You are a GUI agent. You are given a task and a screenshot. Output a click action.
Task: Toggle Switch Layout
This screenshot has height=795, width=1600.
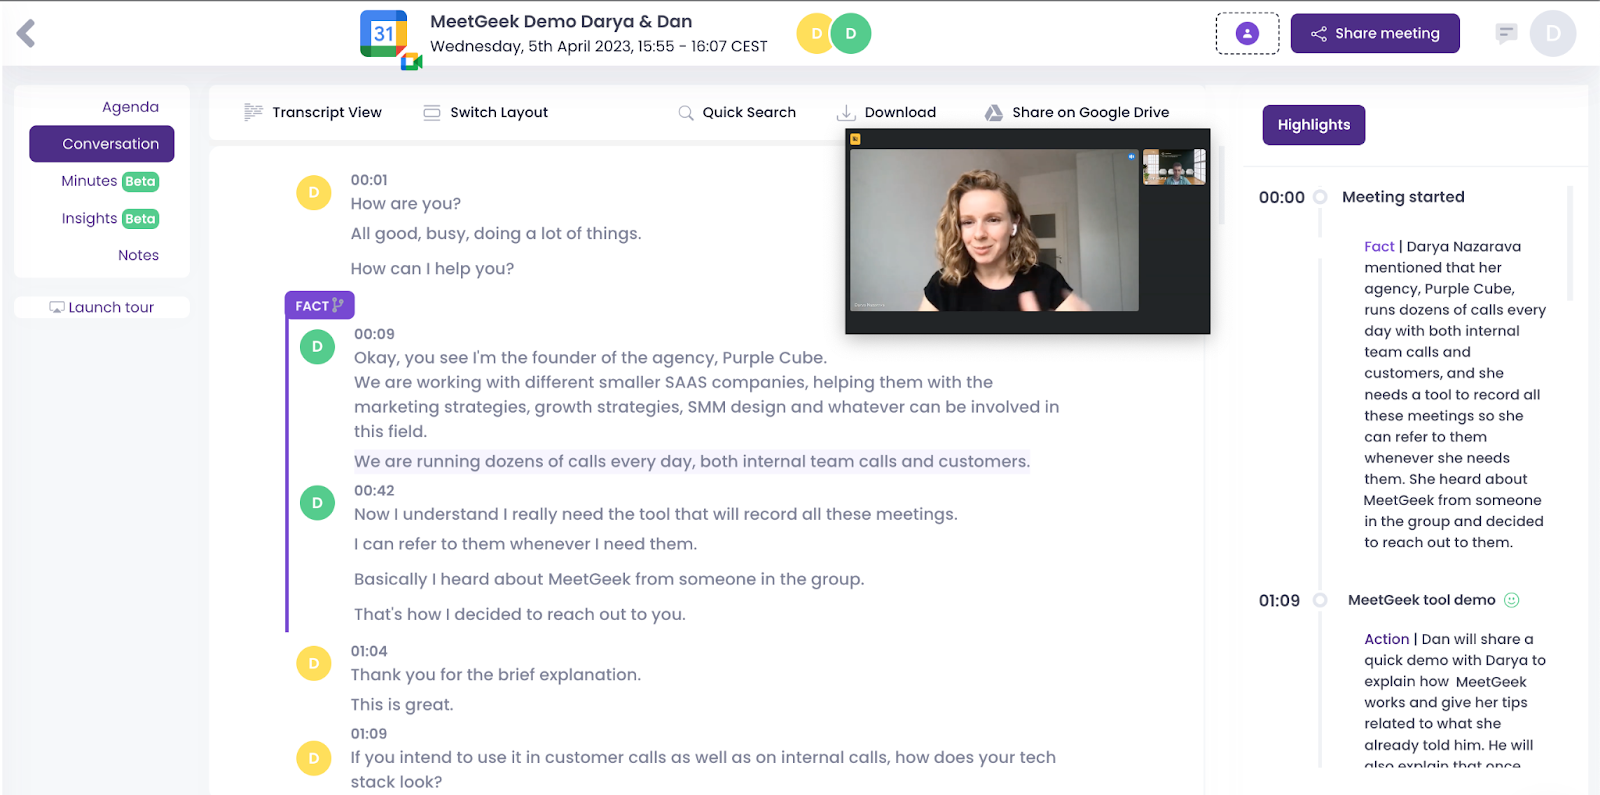pyautogui.click(x=486, y=113)
